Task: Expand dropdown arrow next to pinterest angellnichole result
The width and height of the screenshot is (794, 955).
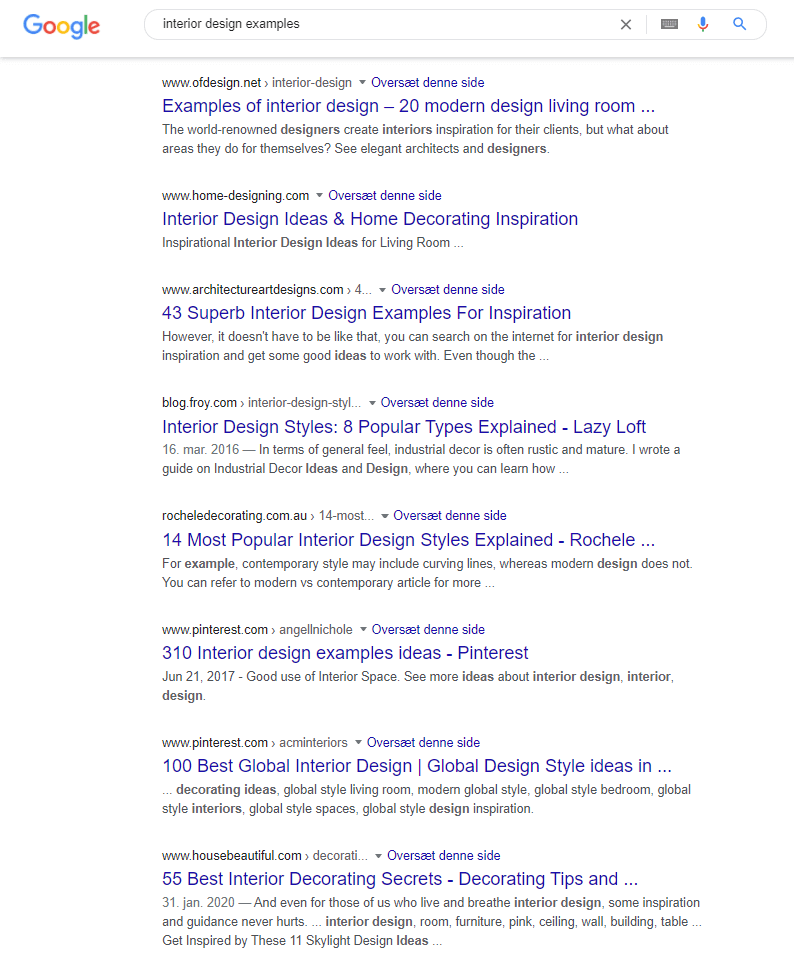Action: click(363, 629)
